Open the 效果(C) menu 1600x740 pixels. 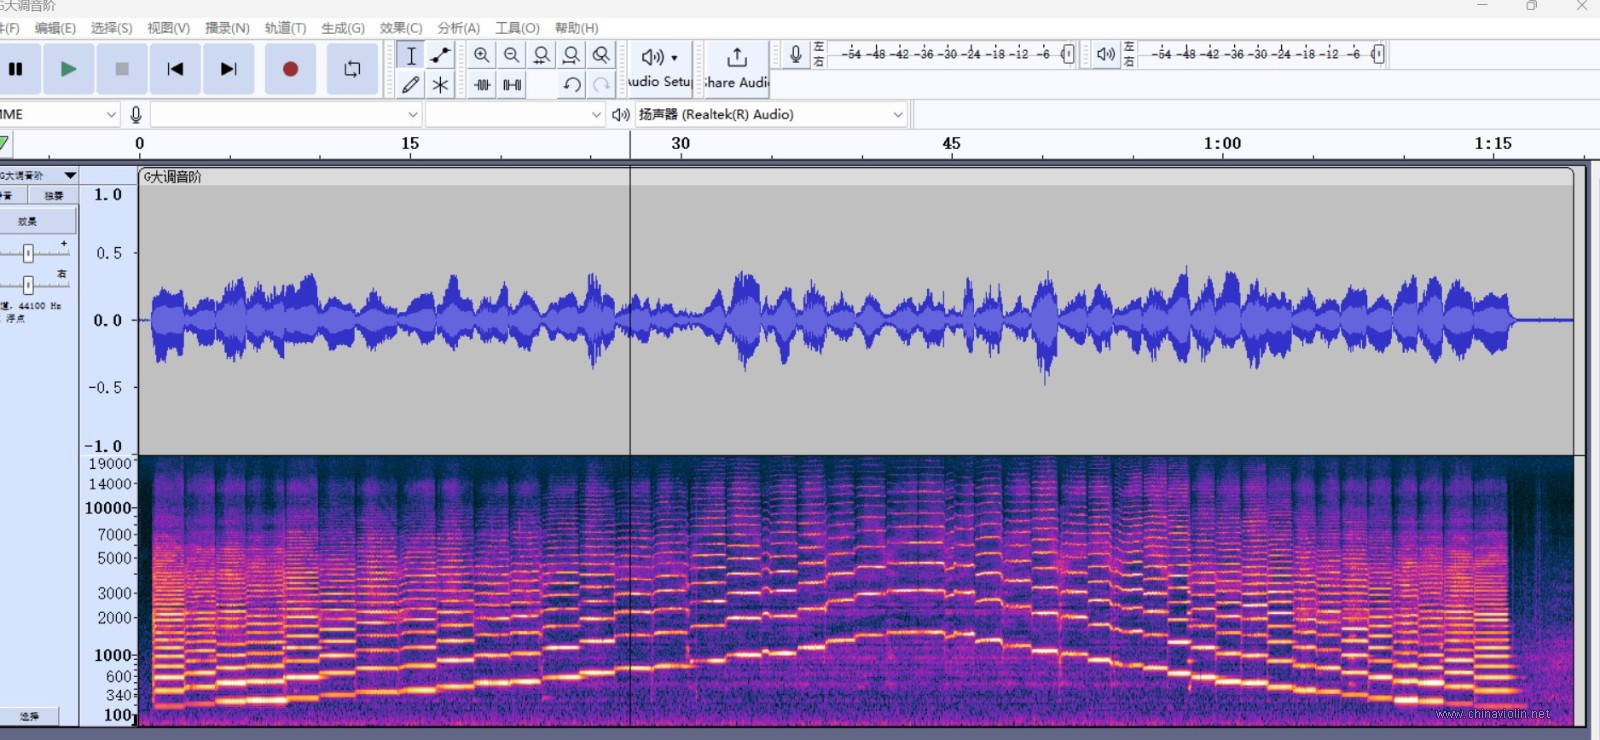(401, 28)
